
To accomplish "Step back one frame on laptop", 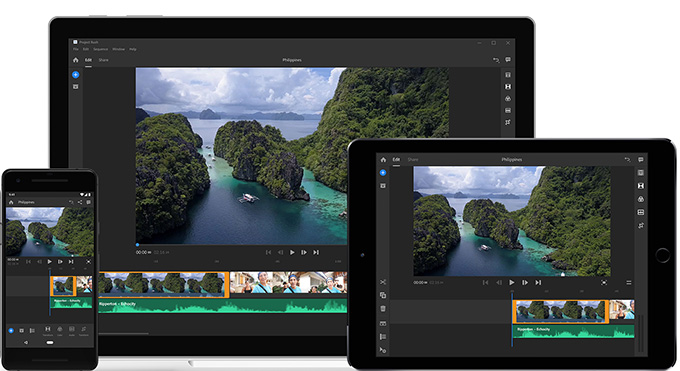I will pos(280,252).
